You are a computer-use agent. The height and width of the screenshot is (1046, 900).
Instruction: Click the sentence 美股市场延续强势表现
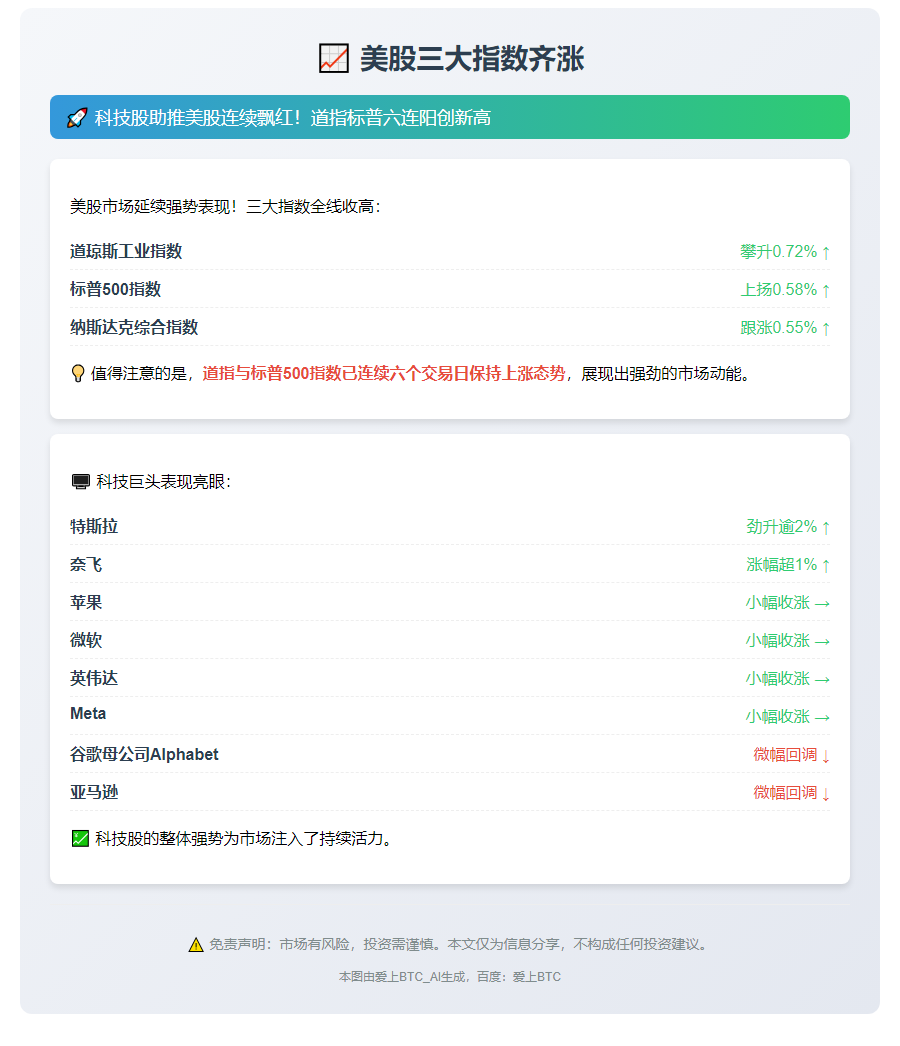coord(149,207)
